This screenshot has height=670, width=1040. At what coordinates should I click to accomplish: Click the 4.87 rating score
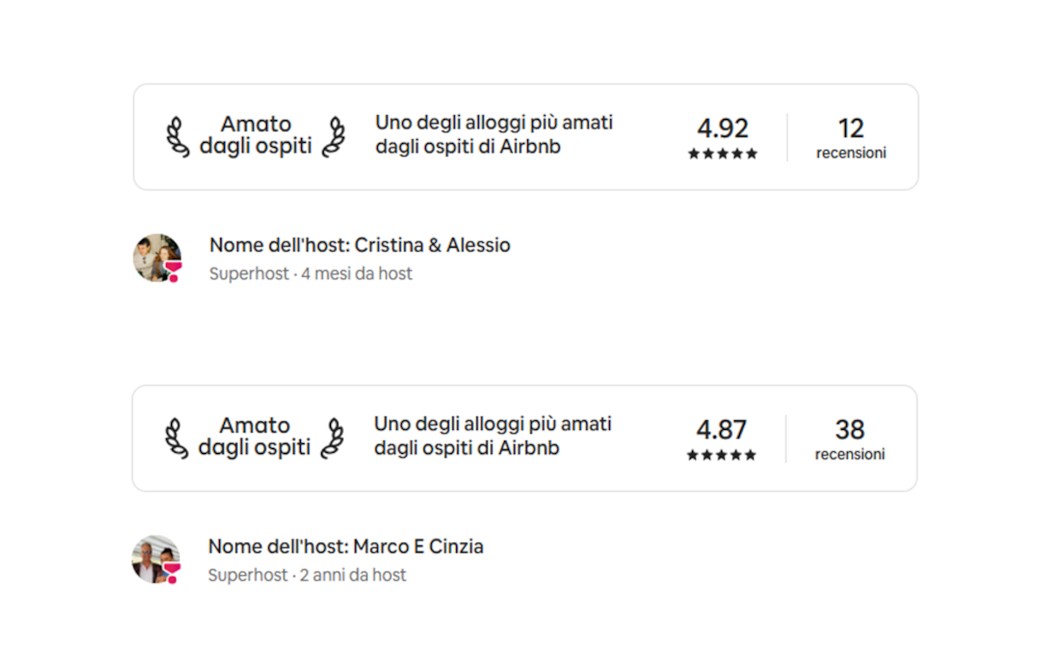tap(721, 429)
